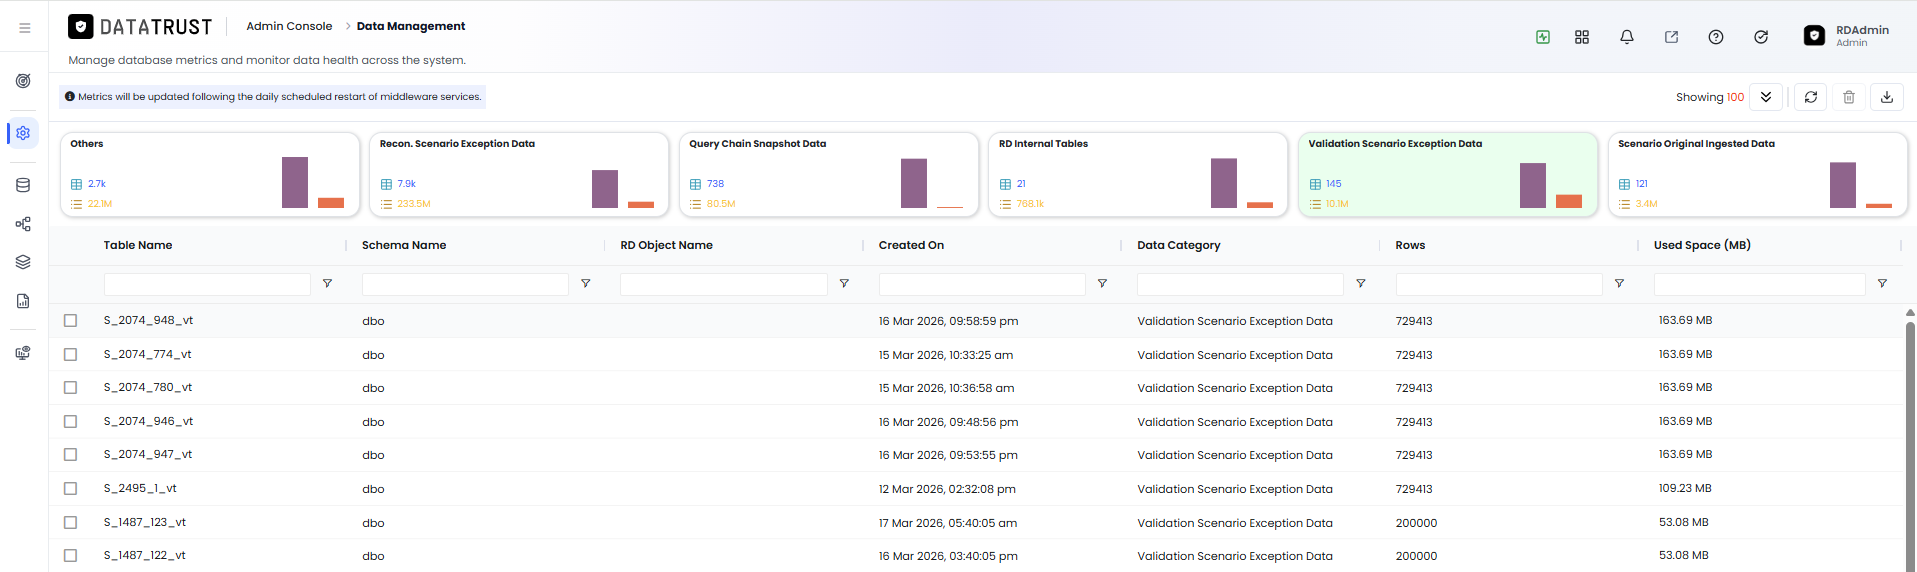Screen dimensions: 1917x572
Task: Click the trash delete icon
Action: 1849,97
